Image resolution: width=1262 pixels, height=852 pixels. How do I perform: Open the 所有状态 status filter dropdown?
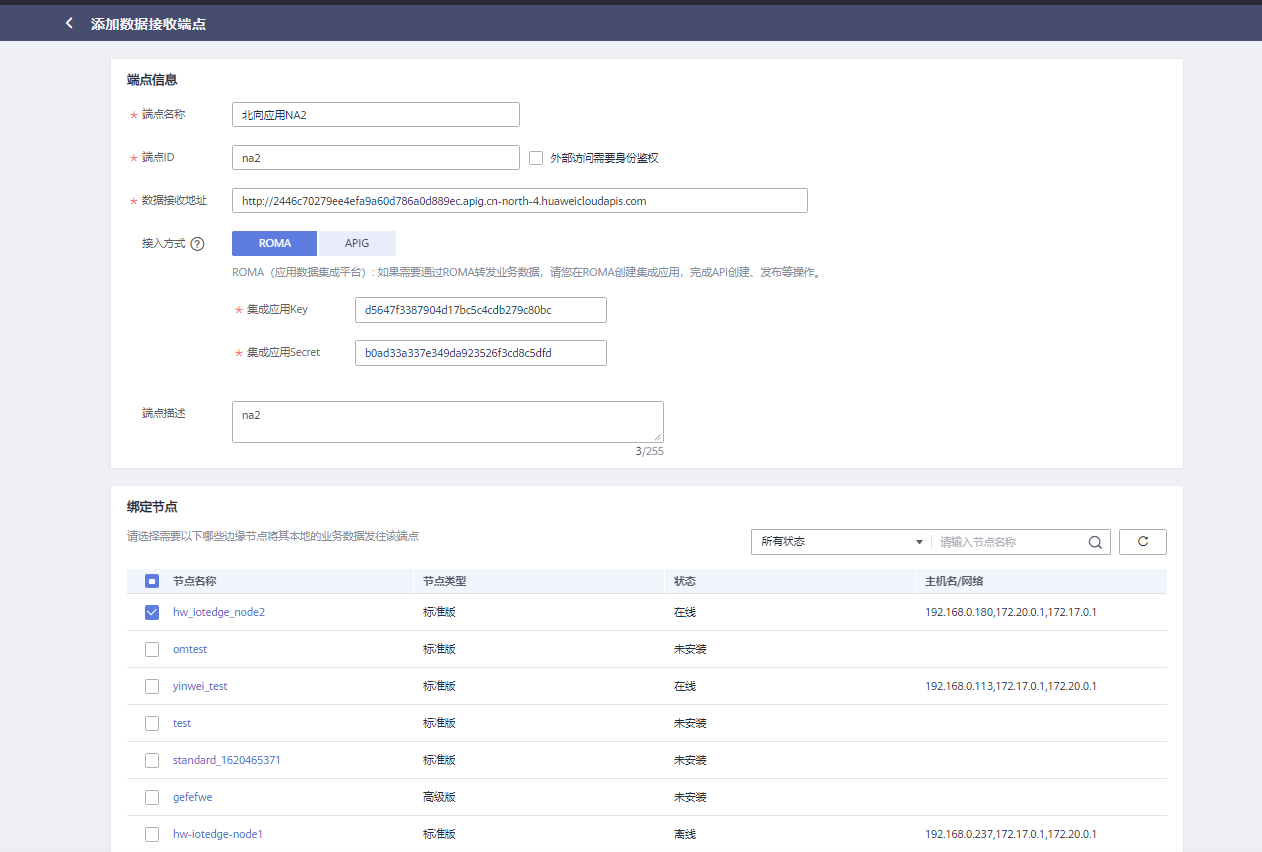pos(841,542)
